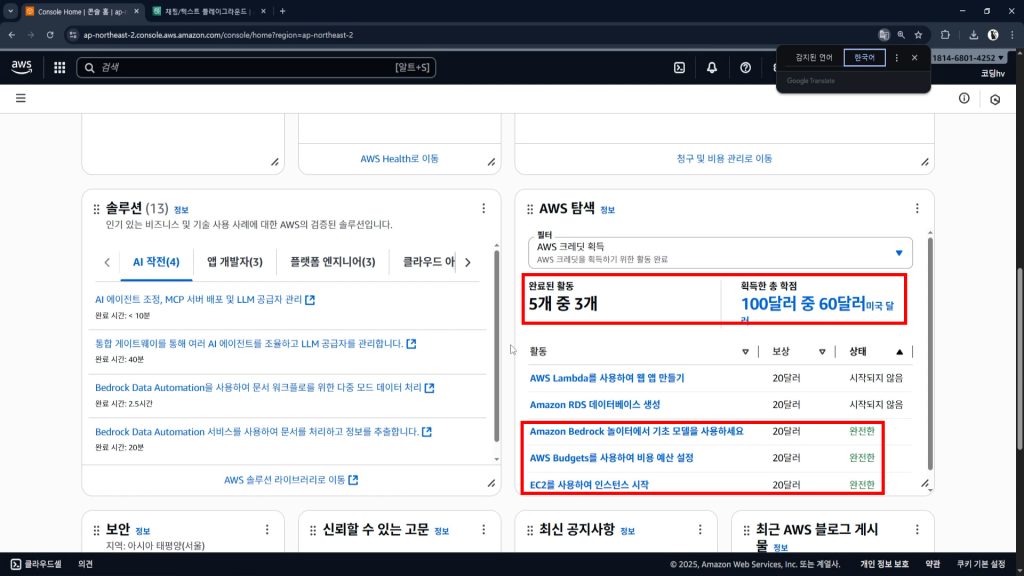This screenshot has height=576, width=1024.
Task: Close the Google Translate popup
Action: pos(914,57)
